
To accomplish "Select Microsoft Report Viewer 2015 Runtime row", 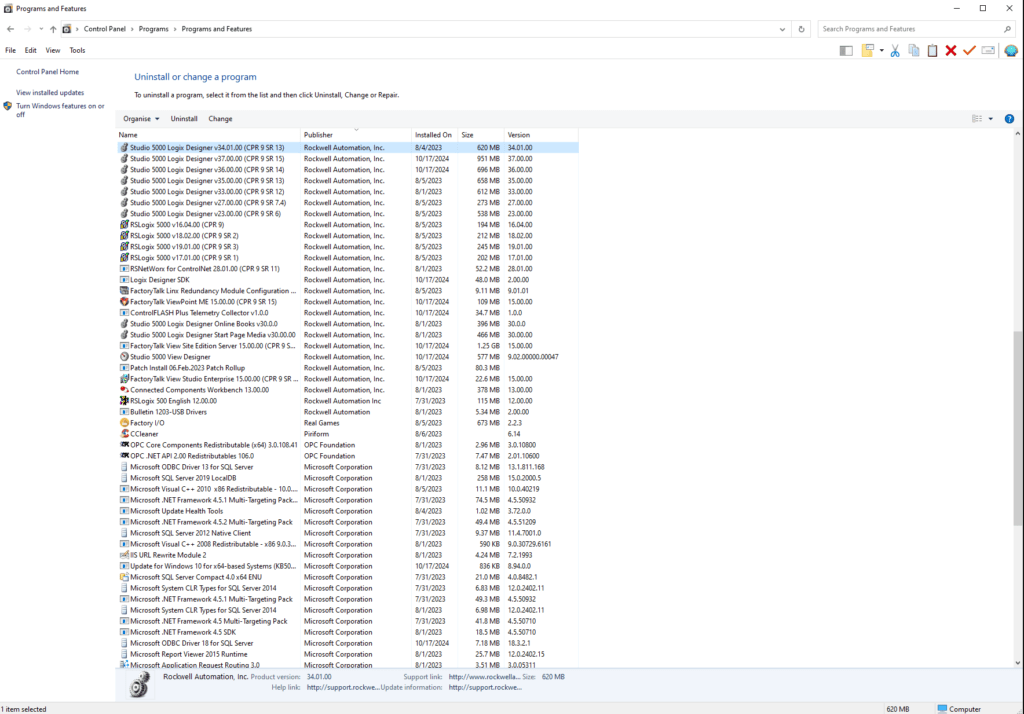I will click(x=347, y=654).
